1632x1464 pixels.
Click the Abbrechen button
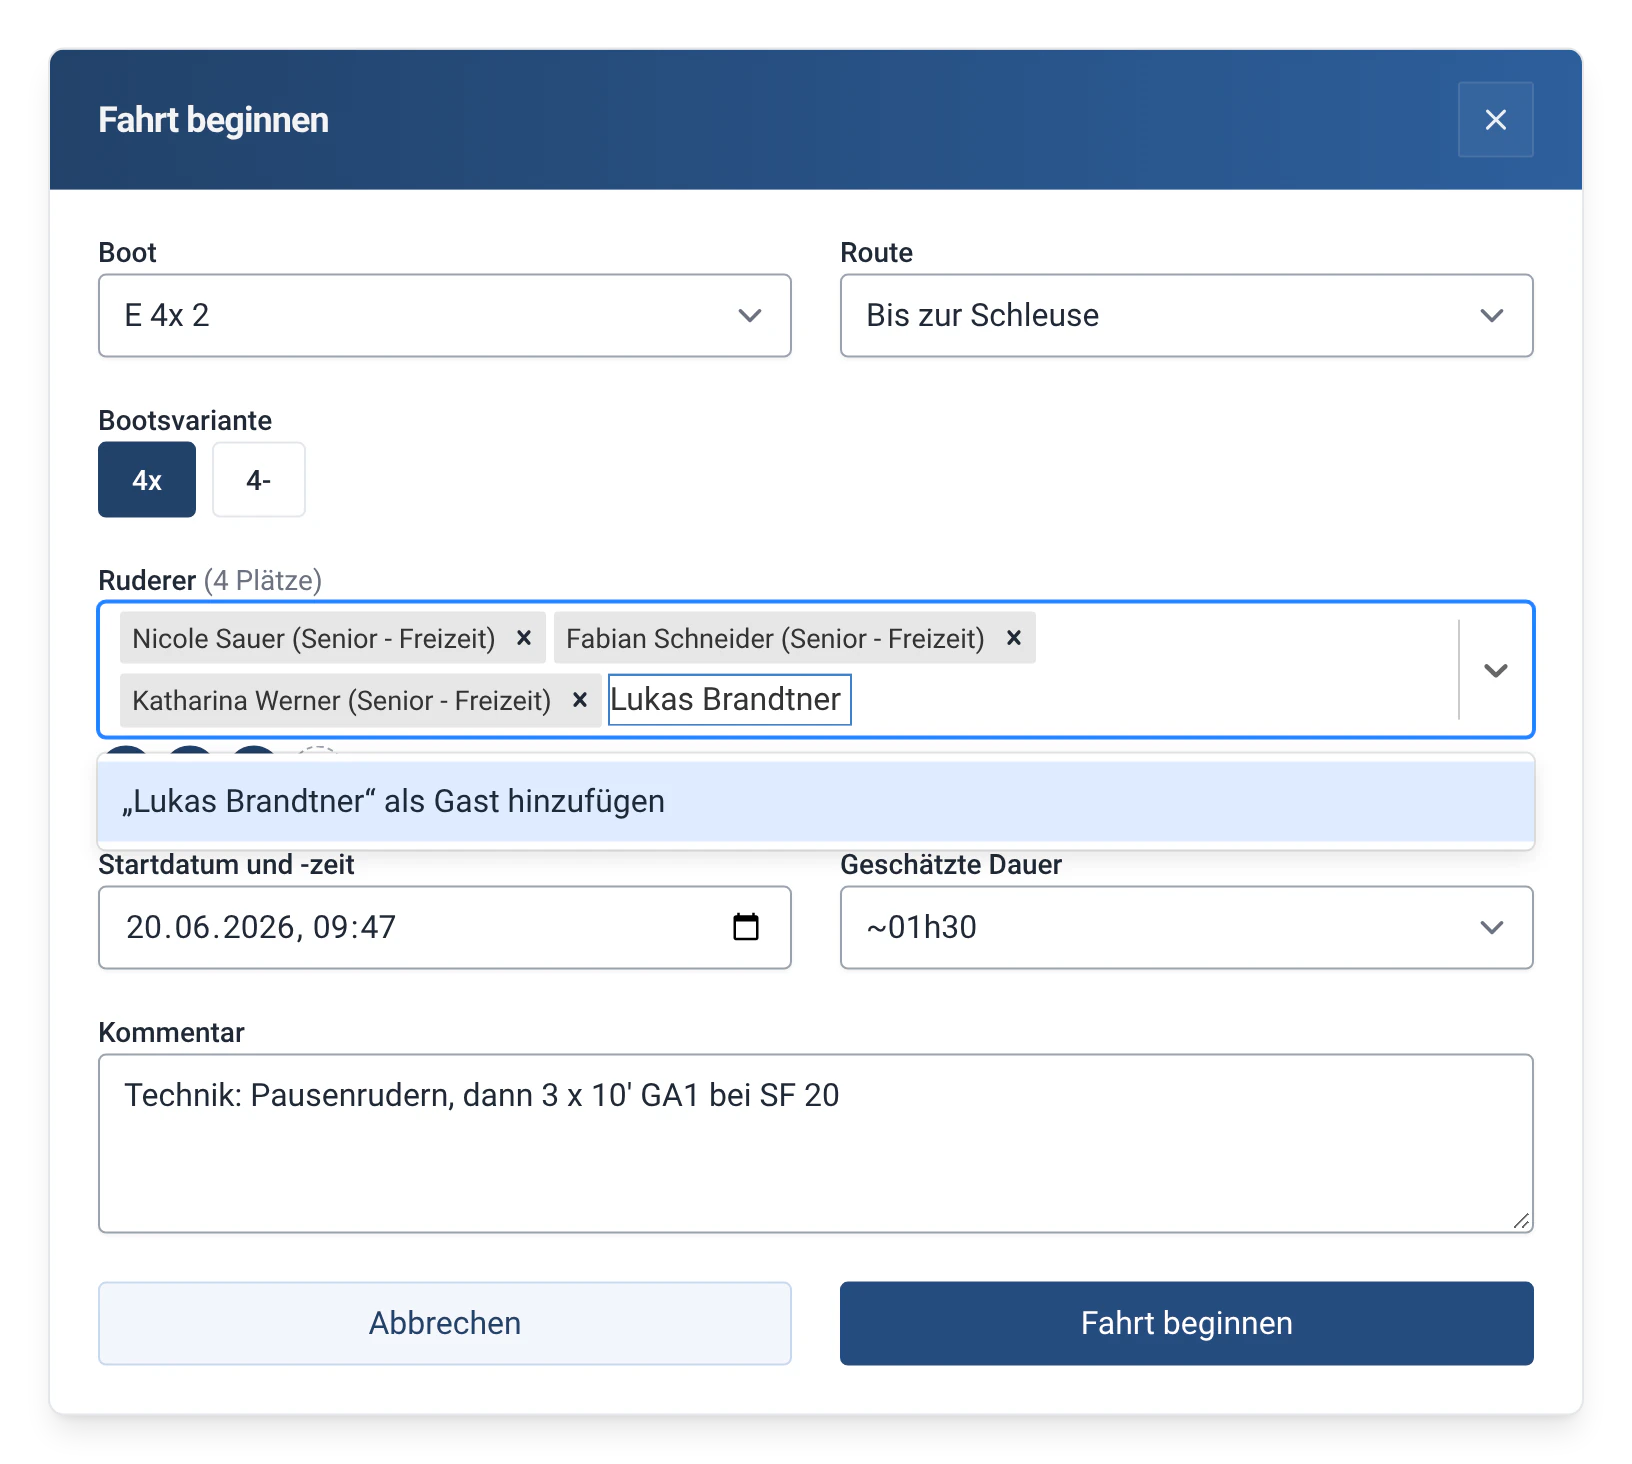coord(445,1323)
